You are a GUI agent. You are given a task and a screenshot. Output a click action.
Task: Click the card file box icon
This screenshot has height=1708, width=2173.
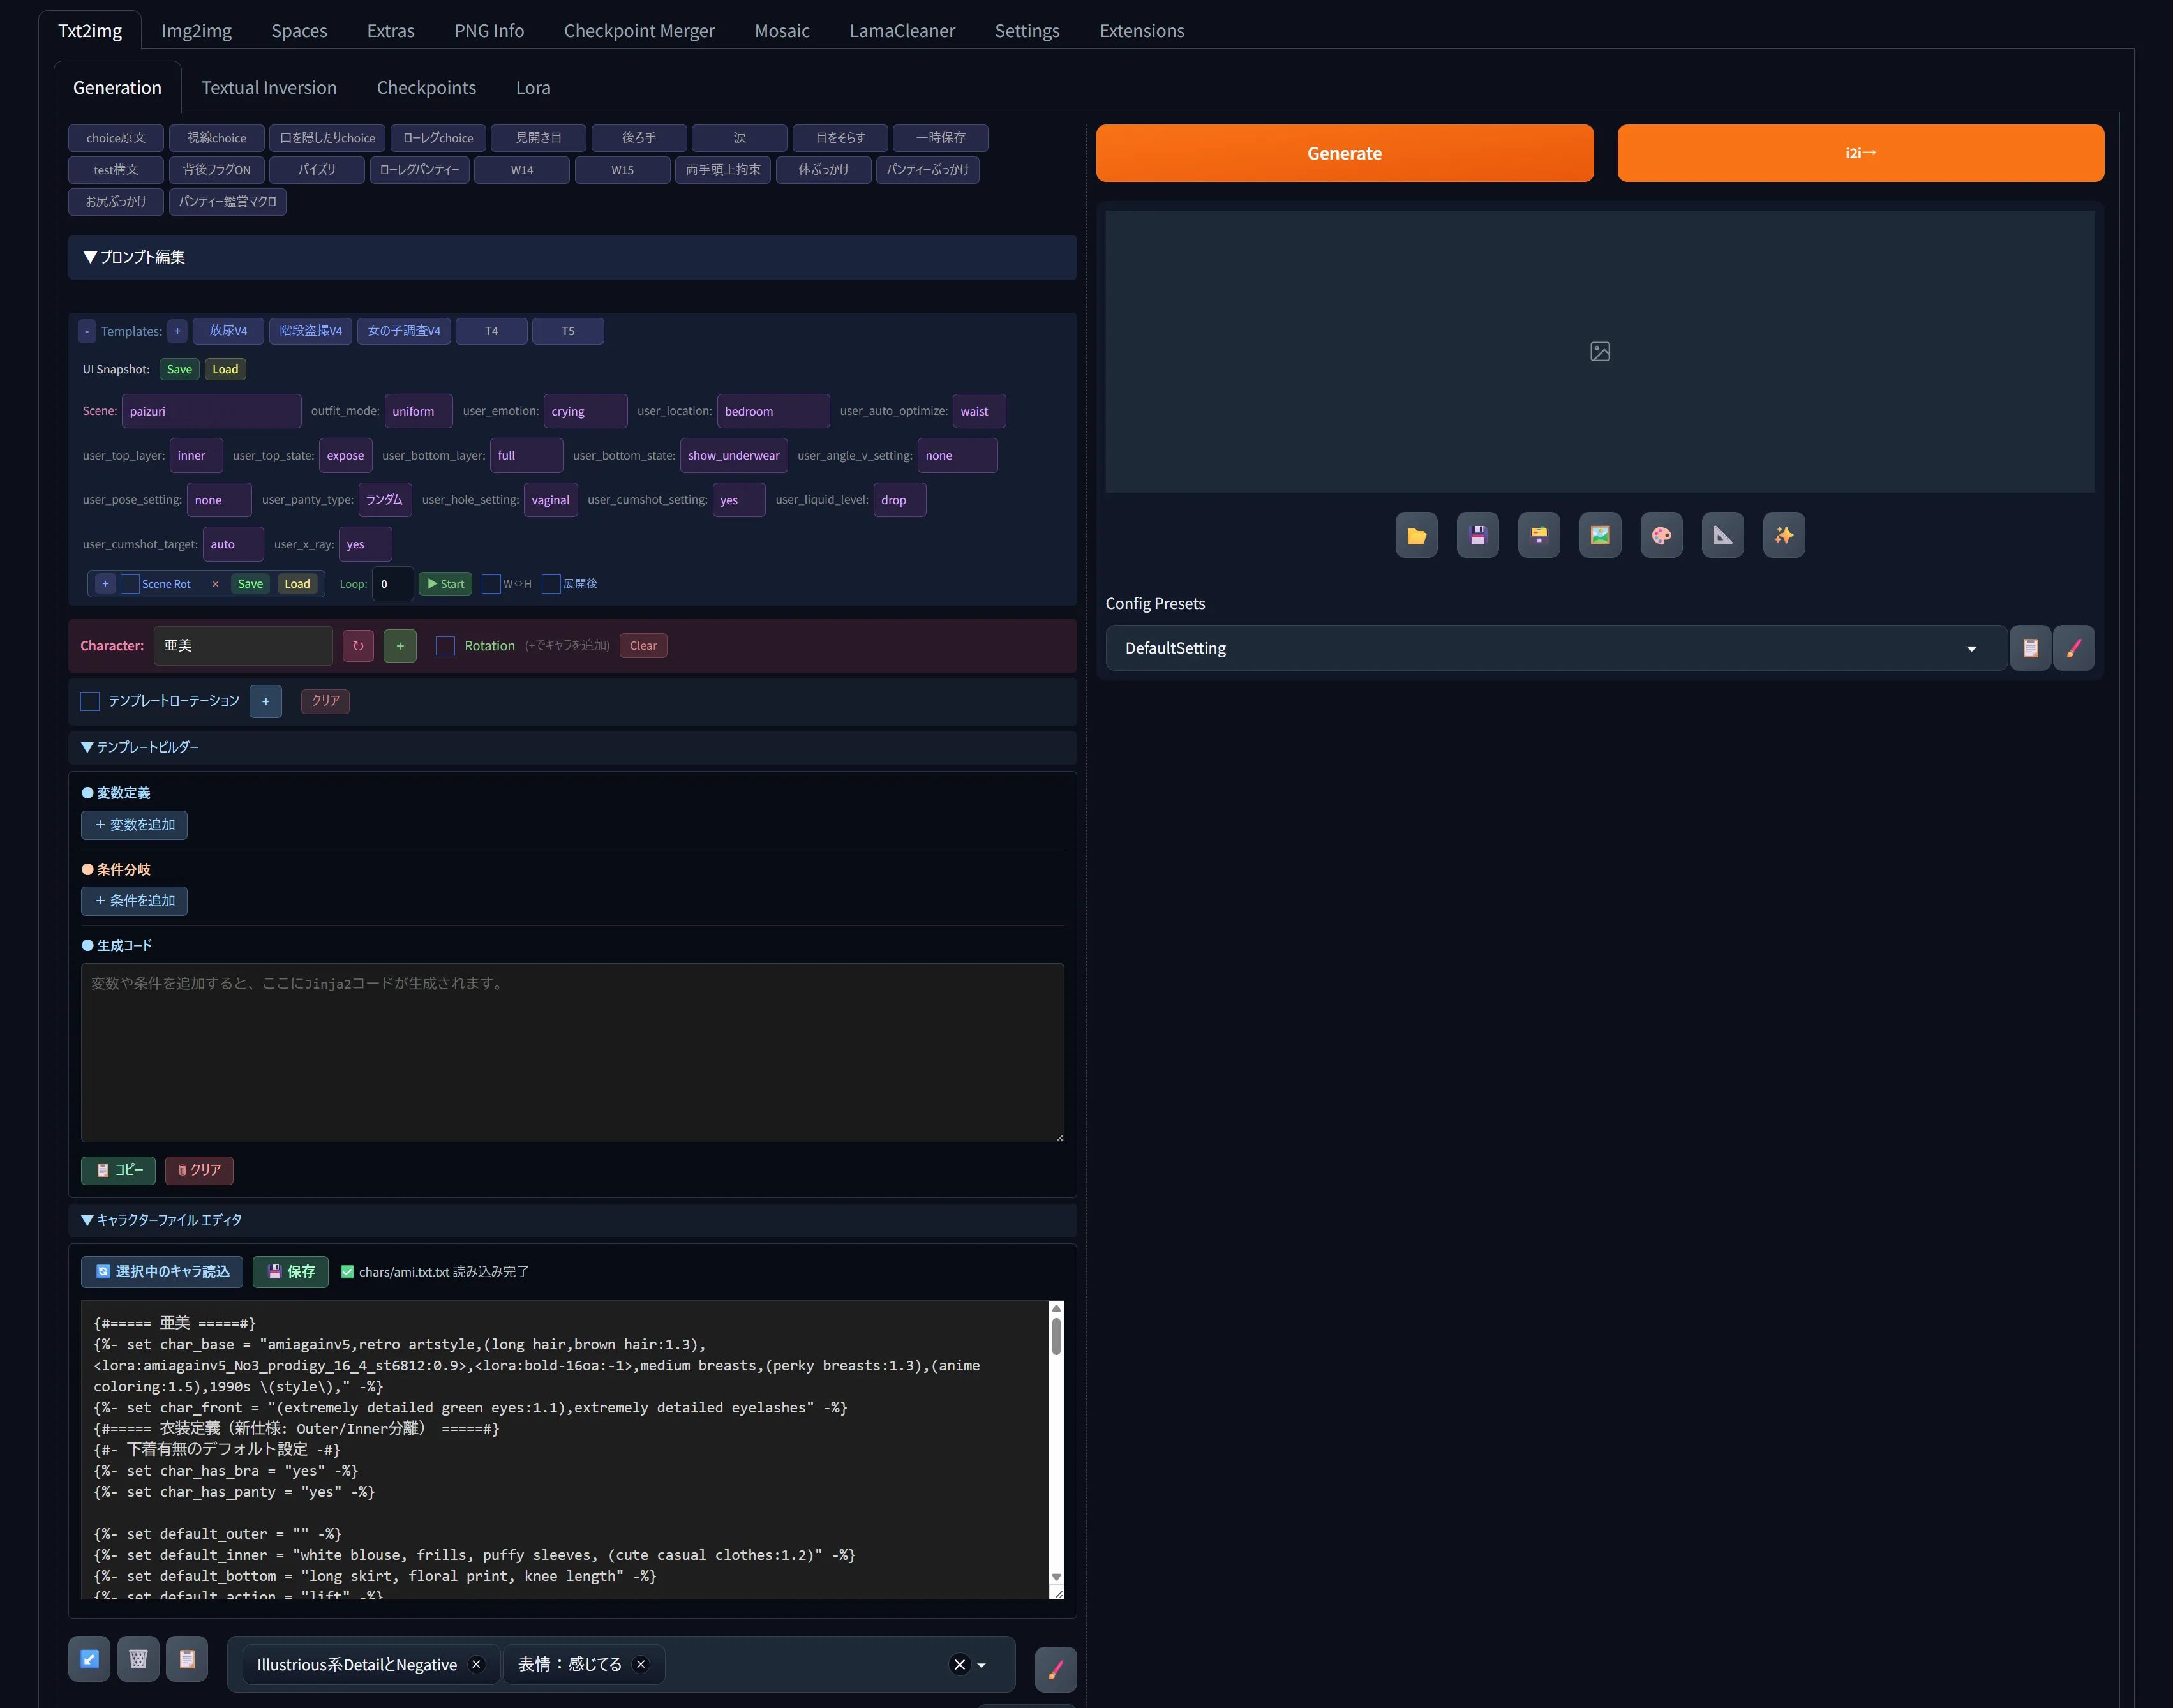(1538, 535)
